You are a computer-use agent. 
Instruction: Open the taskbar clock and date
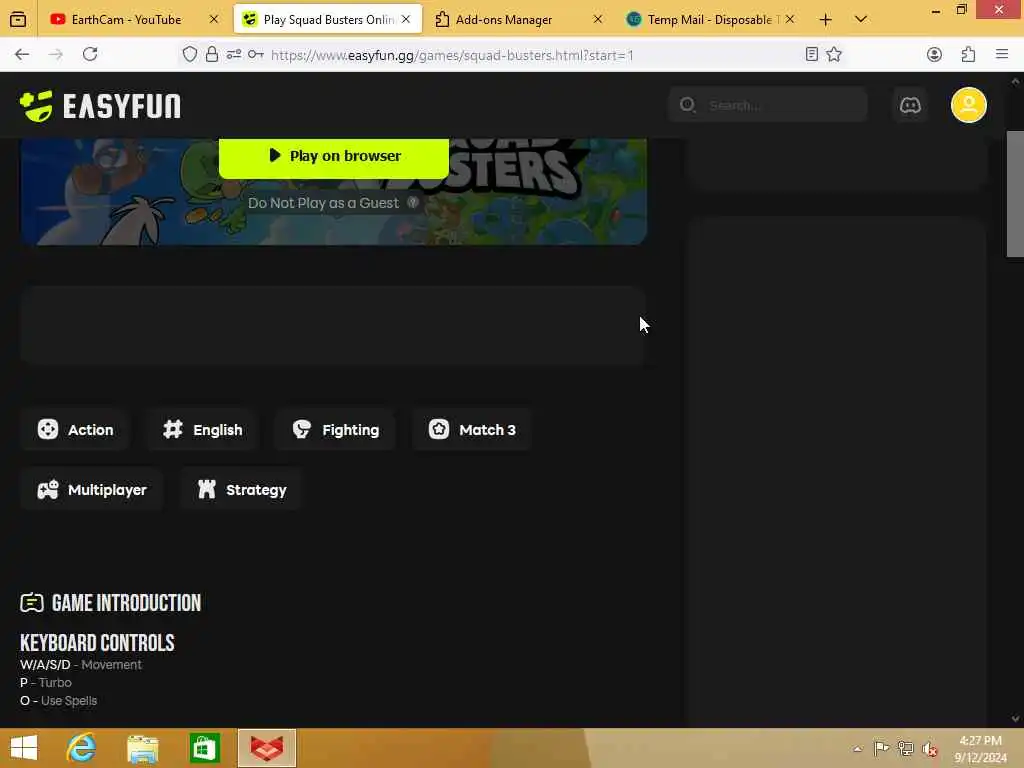coord(981,749)
